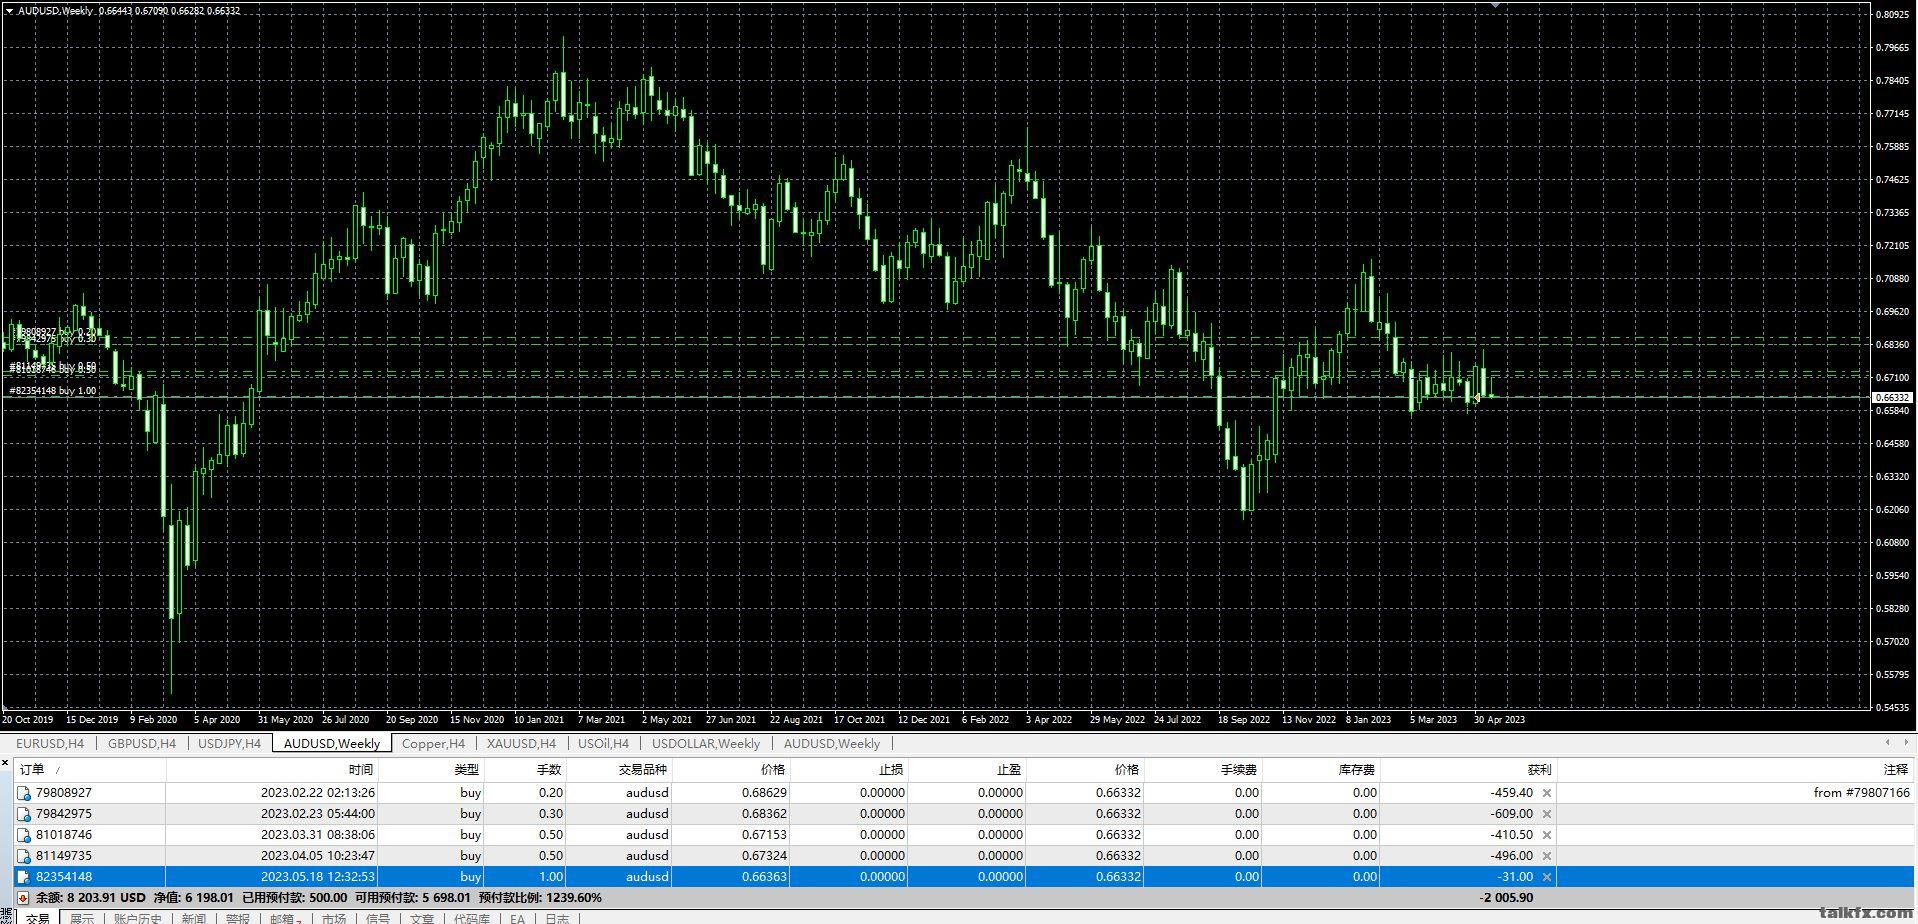Open the 文章 terminal tab
The width and height of the screenshot is (1918, 924).
point(422,918)
